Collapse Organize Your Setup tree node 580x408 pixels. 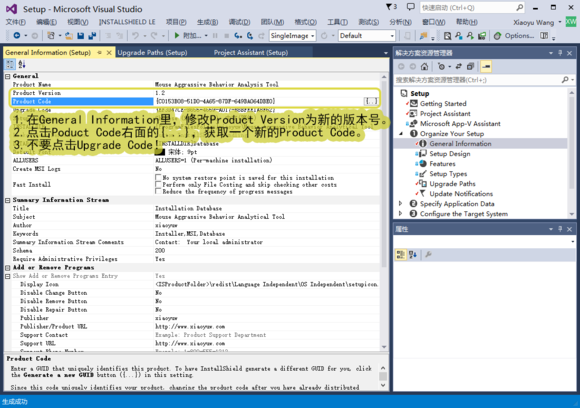(x=401, y=134)
